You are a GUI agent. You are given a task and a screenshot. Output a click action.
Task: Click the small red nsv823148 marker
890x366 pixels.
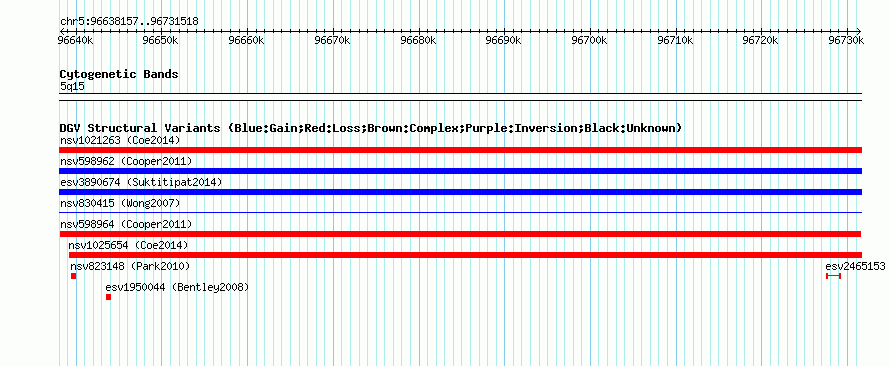(73, 276)
